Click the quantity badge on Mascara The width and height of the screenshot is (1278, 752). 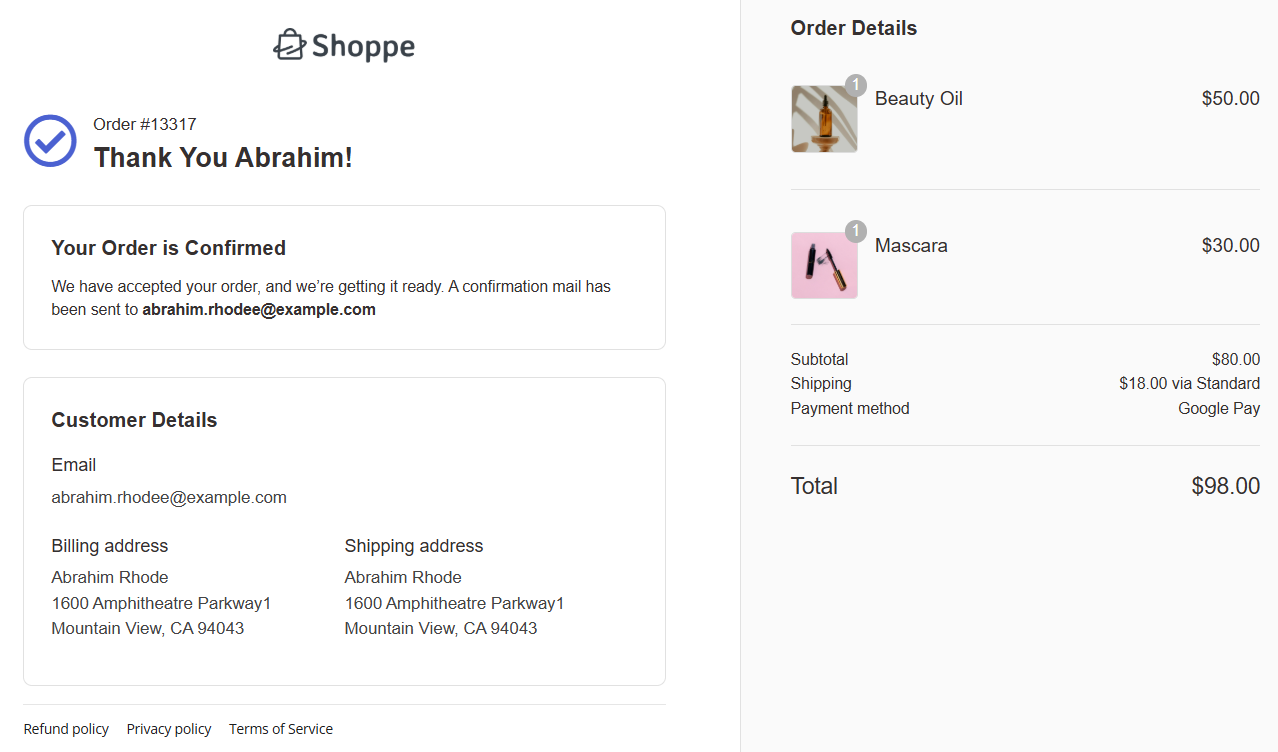click(855, 231)
